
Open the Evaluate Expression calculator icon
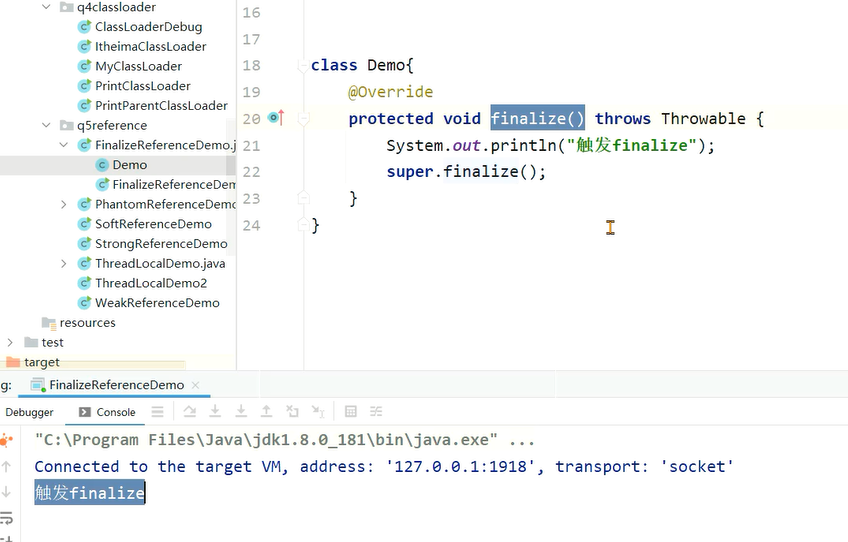[351, 411]
